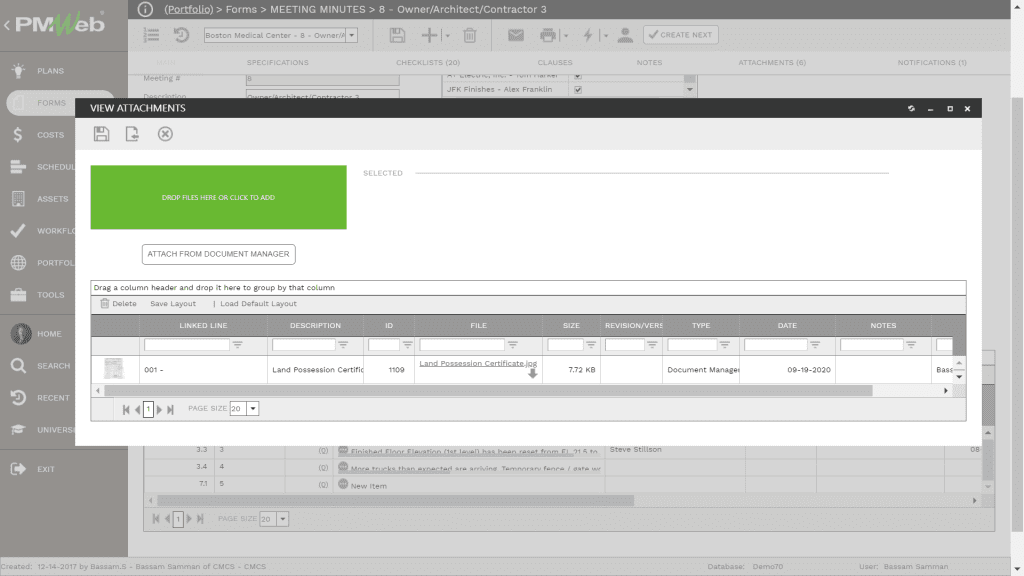
Task: Click the background grid horizontal scrollbar
Action: tap(396, 500)
